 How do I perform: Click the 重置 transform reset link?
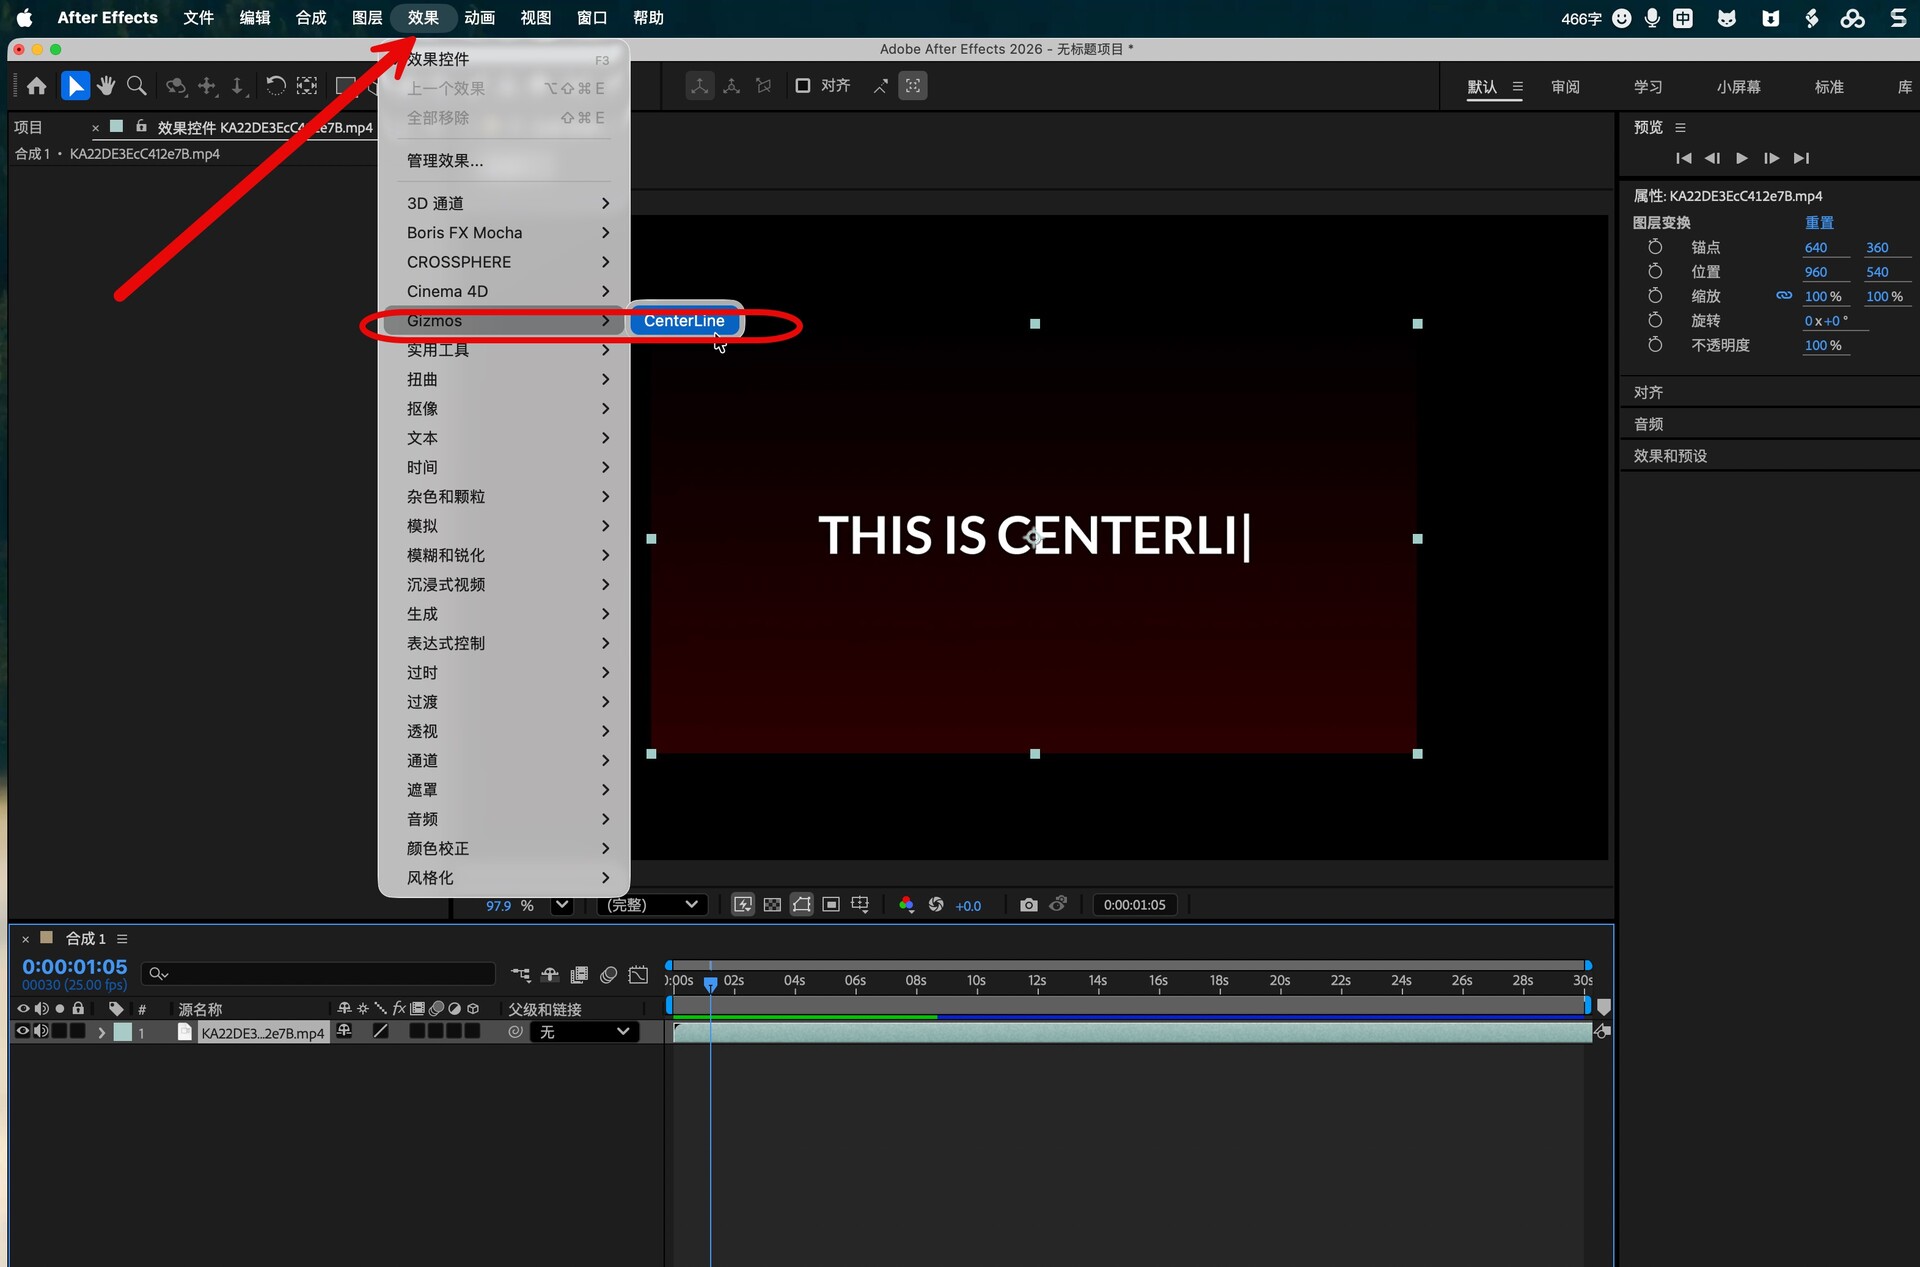pyautogui.click(x=1819, y=223)
